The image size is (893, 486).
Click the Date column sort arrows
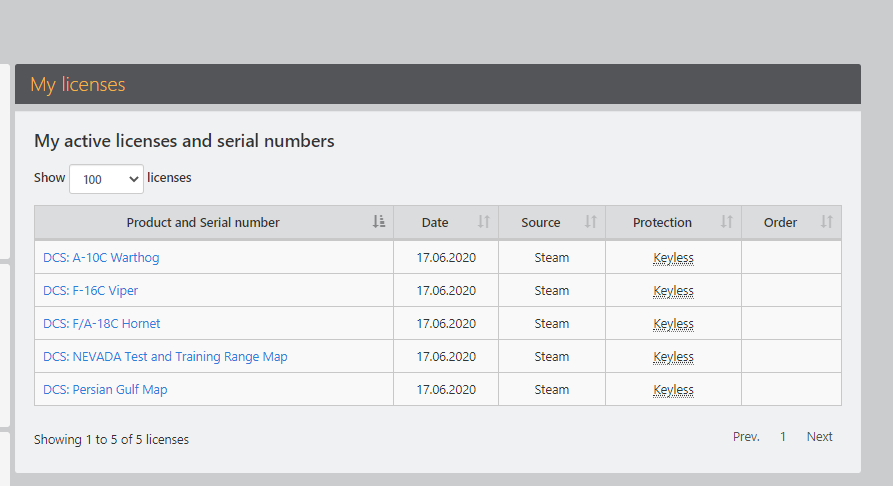(484, 222)
